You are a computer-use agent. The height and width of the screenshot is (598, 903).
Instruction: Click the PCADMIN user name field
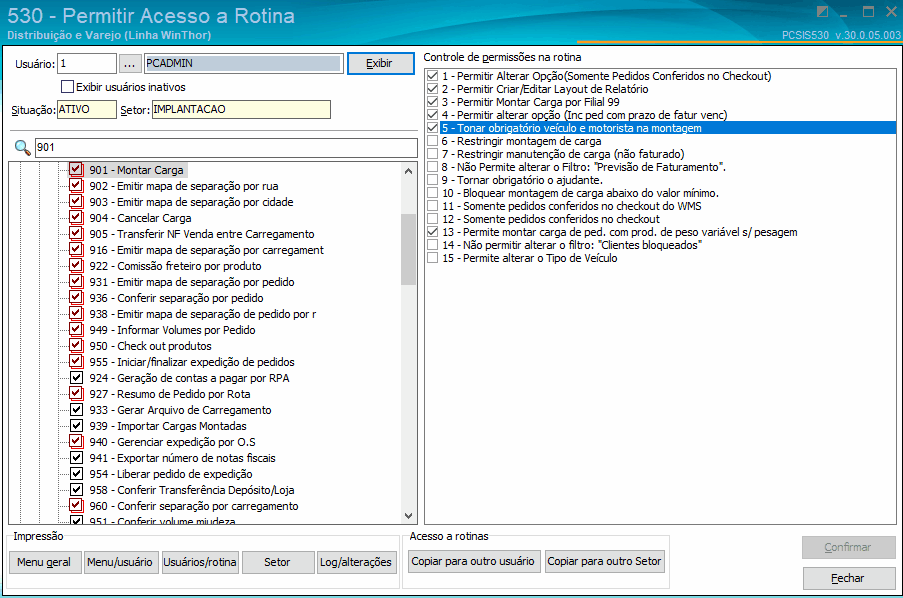(x=244, y=63)
